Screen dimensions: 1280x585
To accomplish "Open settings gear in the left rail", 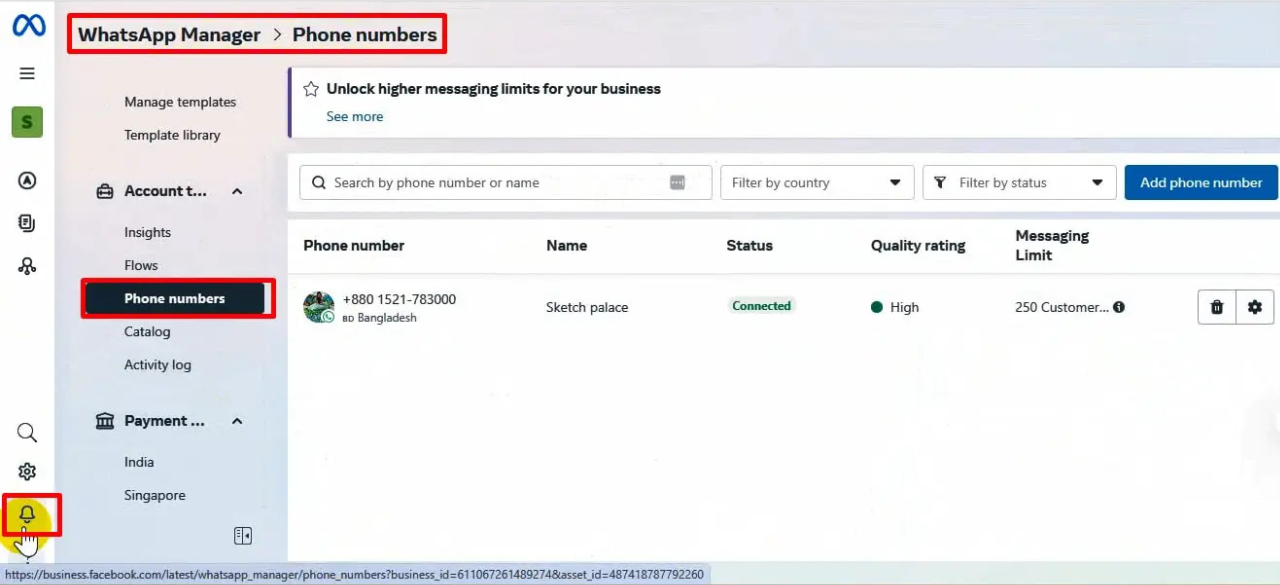I will (27, 472).
